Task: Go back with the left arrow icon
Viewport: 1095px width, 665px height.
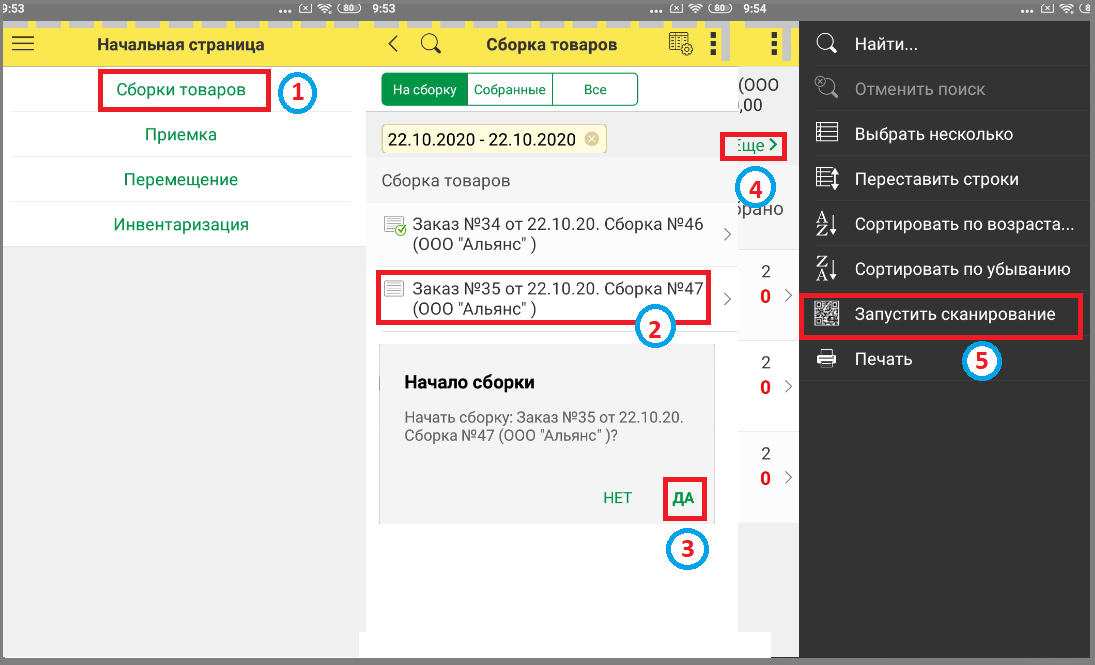Action: (393, 44)
